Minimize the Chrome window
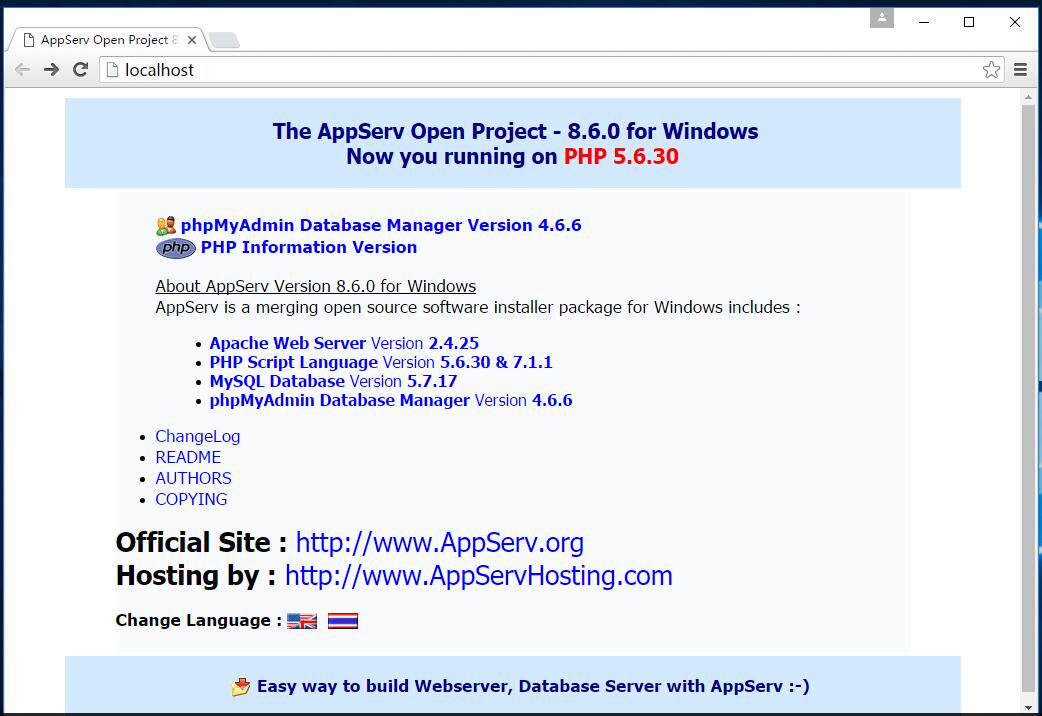Viewport: 1042px width, 716px height. [x=924, y=22]
